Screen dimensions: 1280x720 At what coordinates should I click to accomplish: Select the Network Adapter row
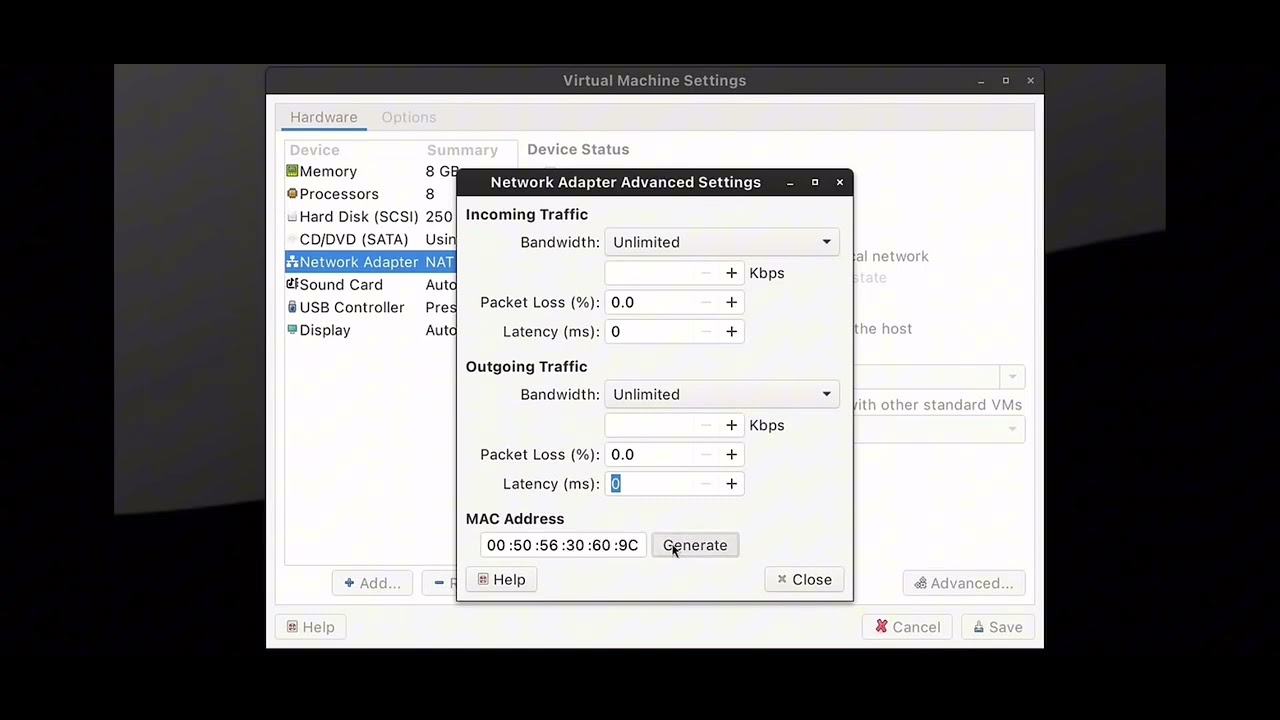tap(370, 262)
